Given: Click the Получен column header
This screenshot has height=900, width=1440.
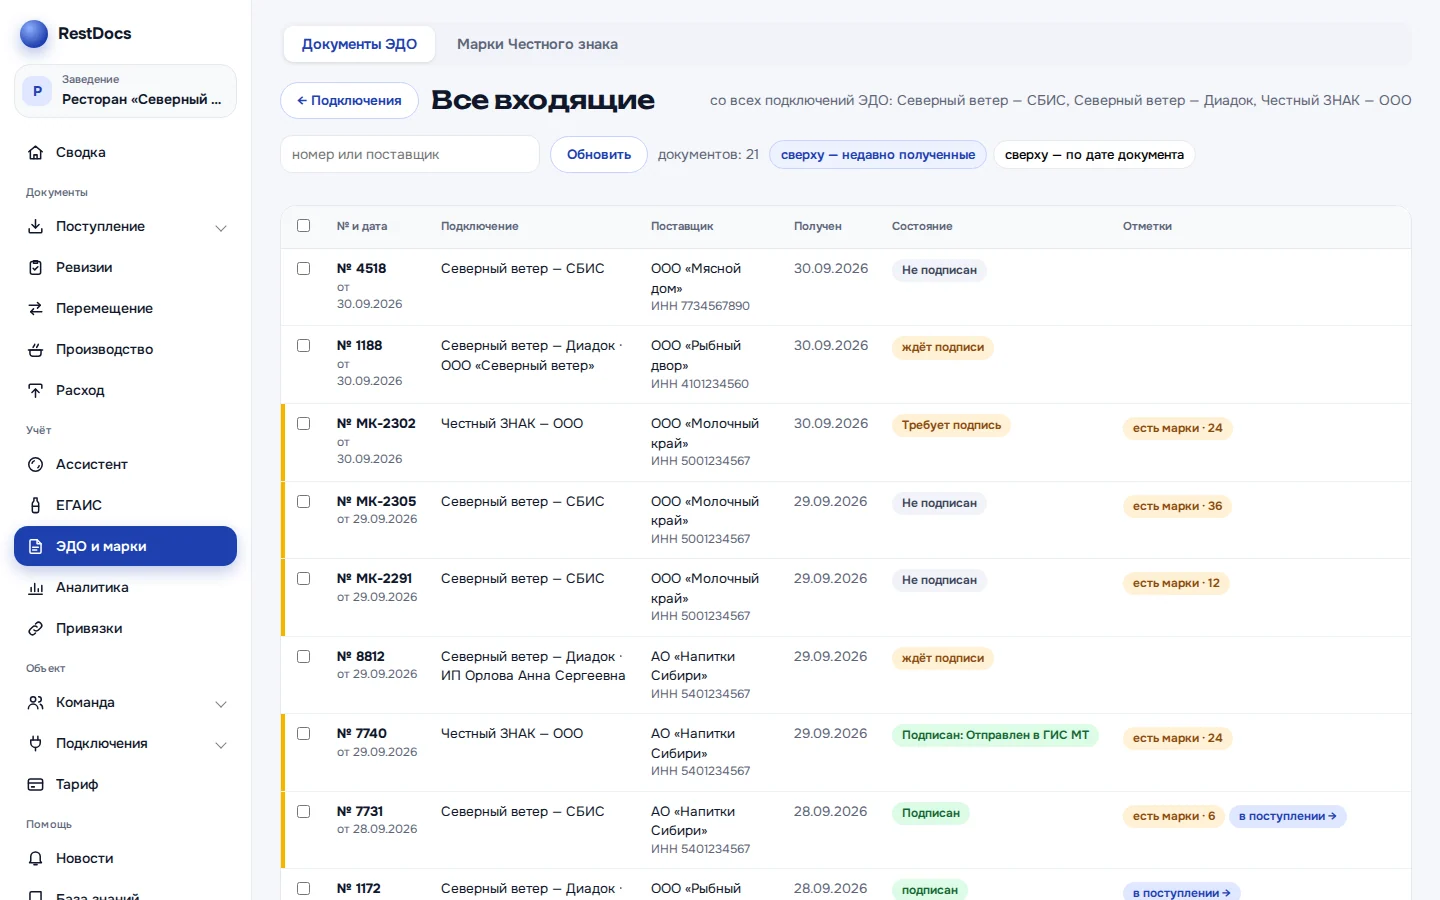Looking at the screenshot, I should [818, 227].
